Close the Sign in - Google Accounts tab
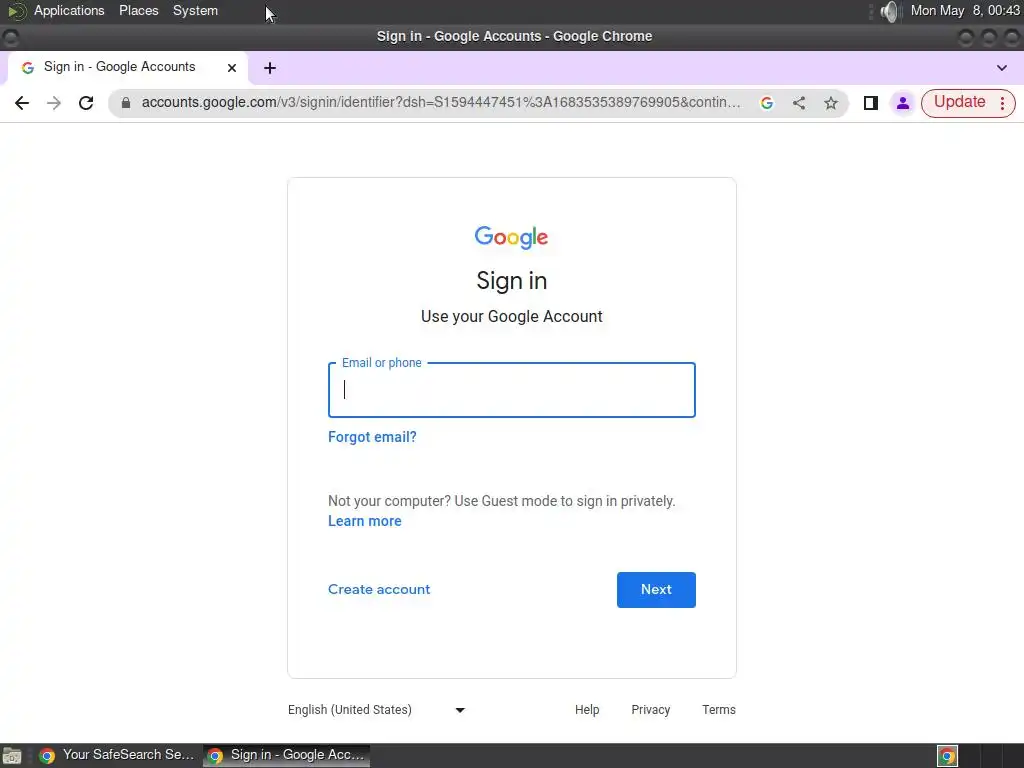The height and width of the screenshot is (768, 1024). coord(232,68)
